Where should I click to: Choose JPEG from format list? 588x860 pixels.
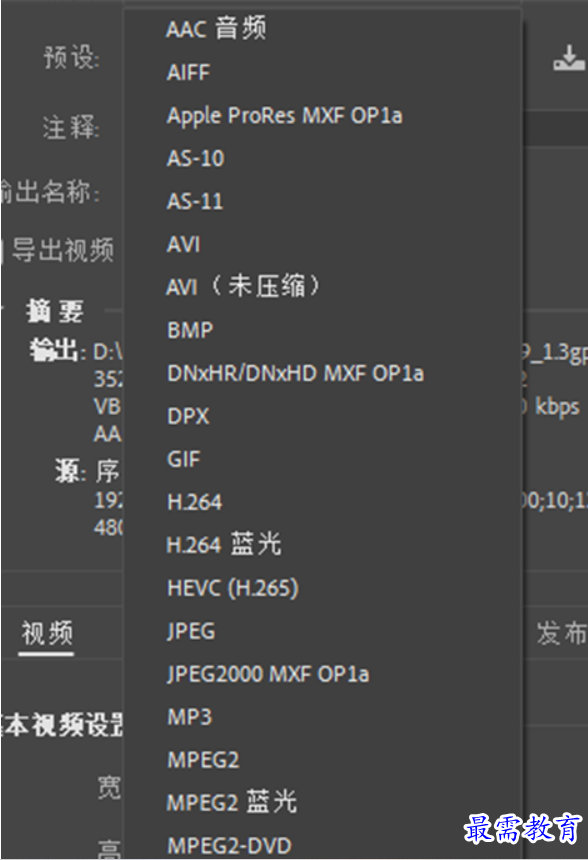click(x=191, y=631)
